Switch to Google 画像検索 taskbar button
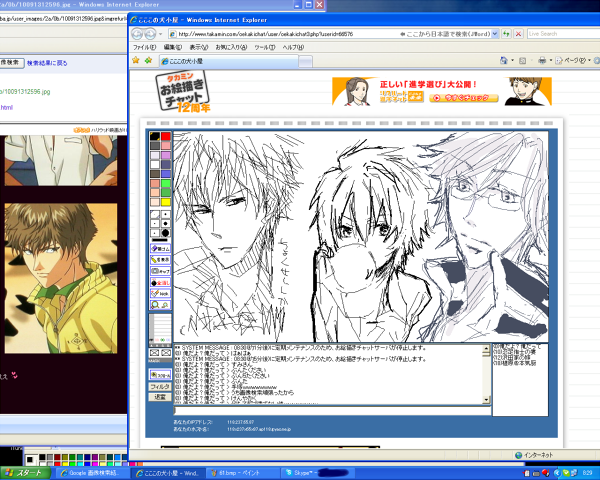This screenshot has height=480, width=600. point(92,473)
